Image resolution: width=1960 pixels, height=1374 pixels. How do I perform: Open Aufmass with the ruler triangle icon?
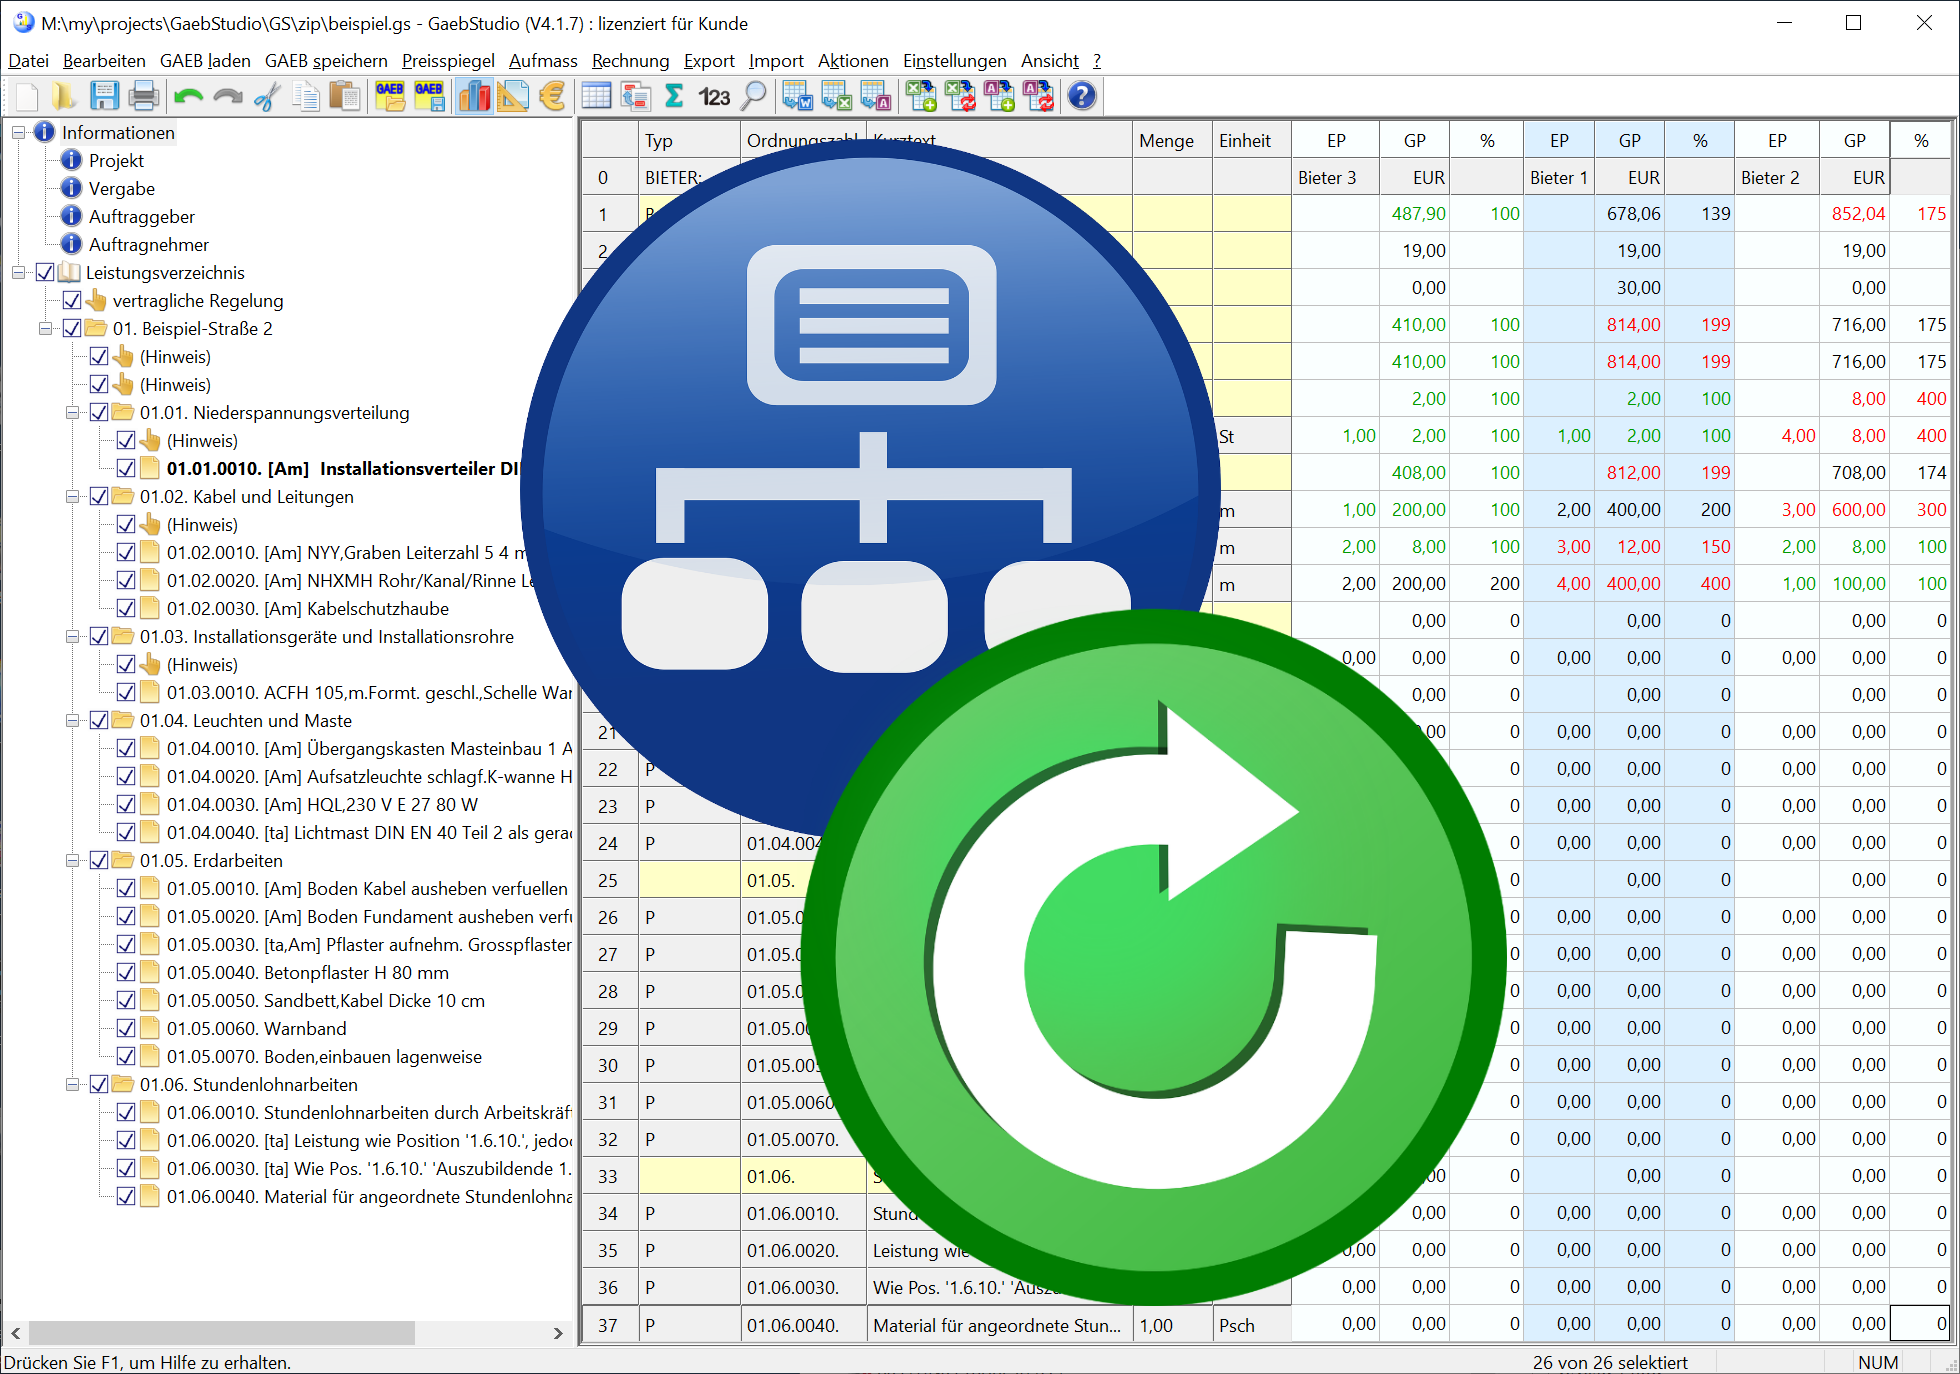click(513, 97)
